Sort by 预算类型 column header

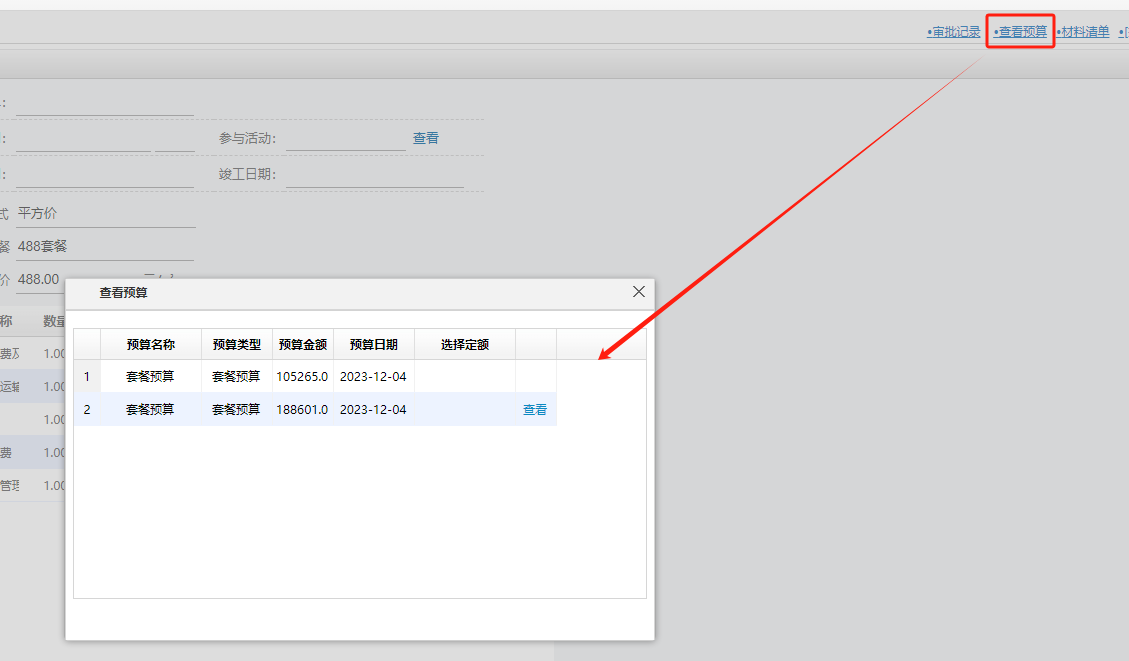237,344
